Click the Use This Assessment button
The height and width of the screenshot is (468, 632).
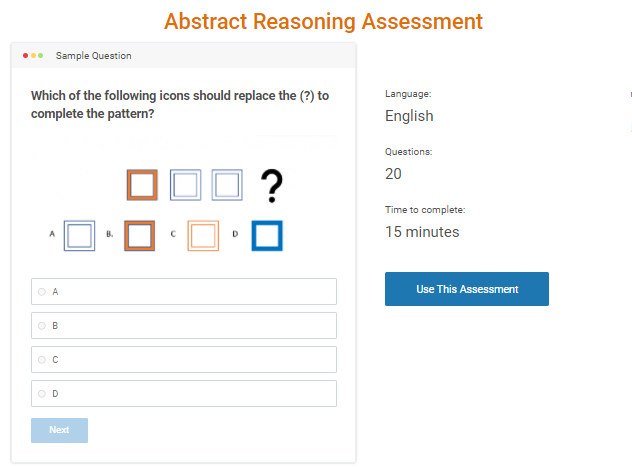click(x=467, y=289)
